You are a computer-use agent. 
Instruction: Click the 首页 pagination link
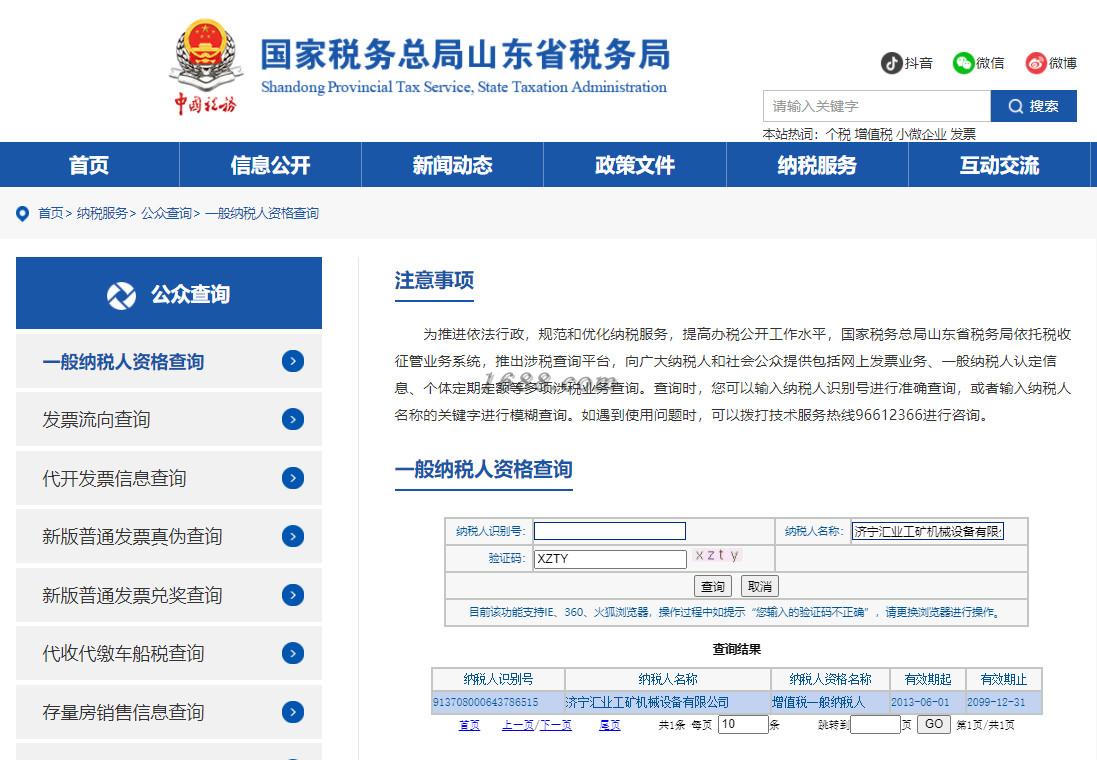point(469,725)
